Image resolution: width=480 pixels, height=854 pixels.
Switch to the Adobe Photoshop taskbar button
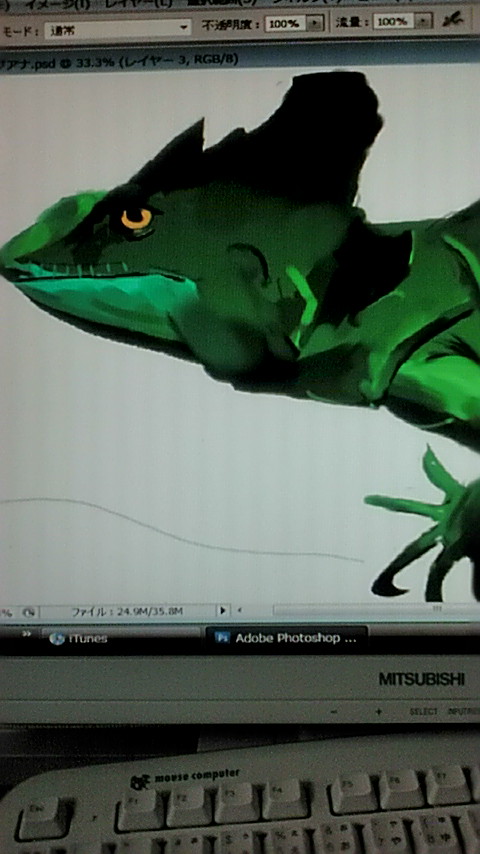point(286,638)
